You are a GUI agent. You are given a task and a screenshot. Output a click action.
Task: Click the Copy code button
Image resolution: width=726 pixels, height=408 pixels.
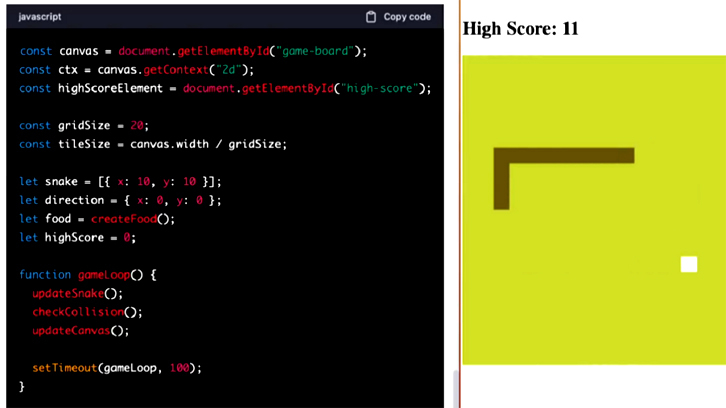[x=406, y=17]
